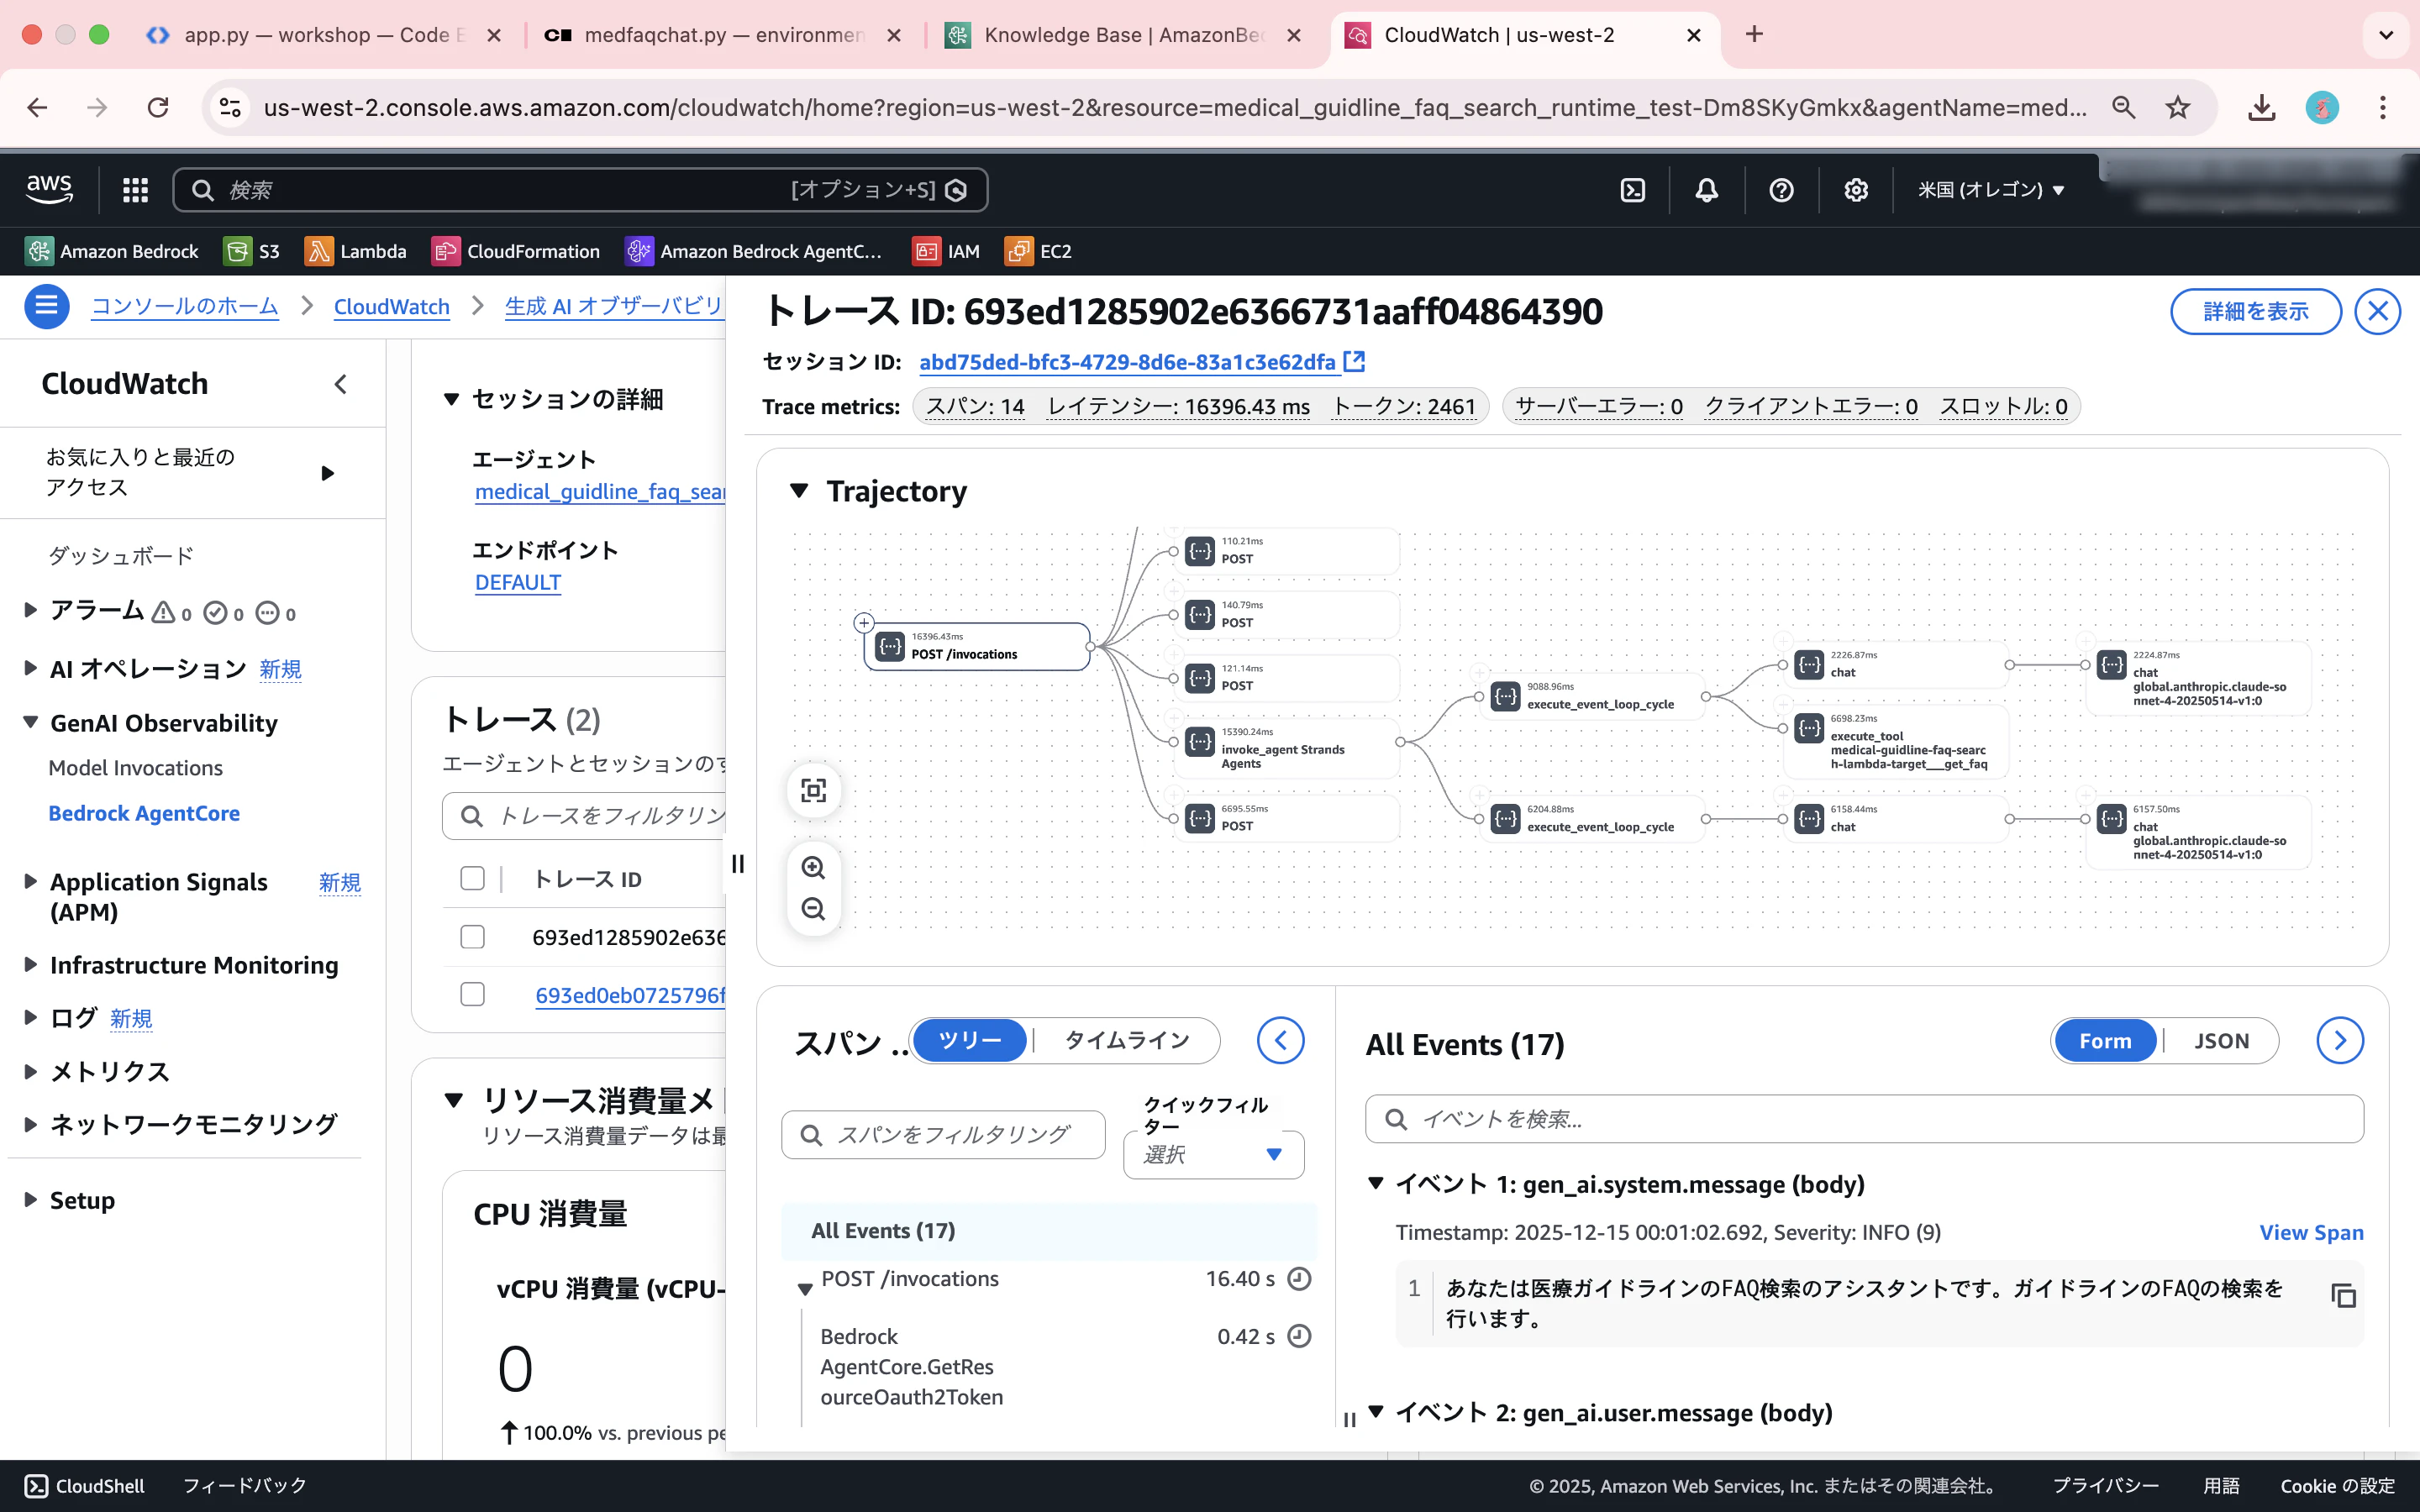Open AWS console settings gear
This screenshot has width=2420, height=1512.
[x=1856, y=190]
